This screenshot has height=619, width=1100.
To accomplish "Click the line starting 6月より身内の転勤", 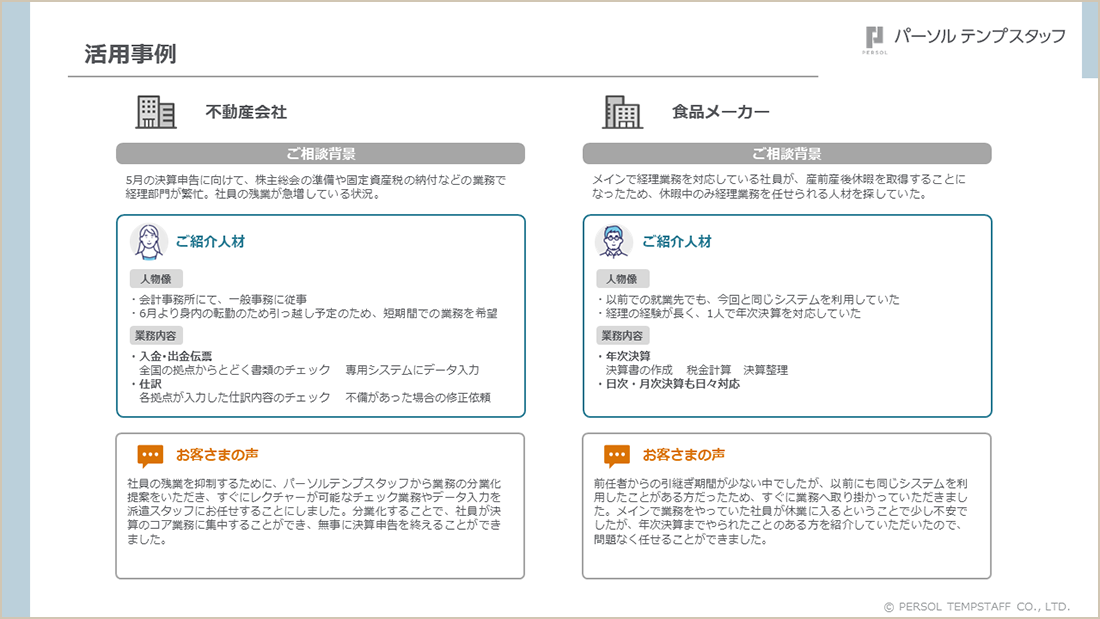I will coord(314,313).
